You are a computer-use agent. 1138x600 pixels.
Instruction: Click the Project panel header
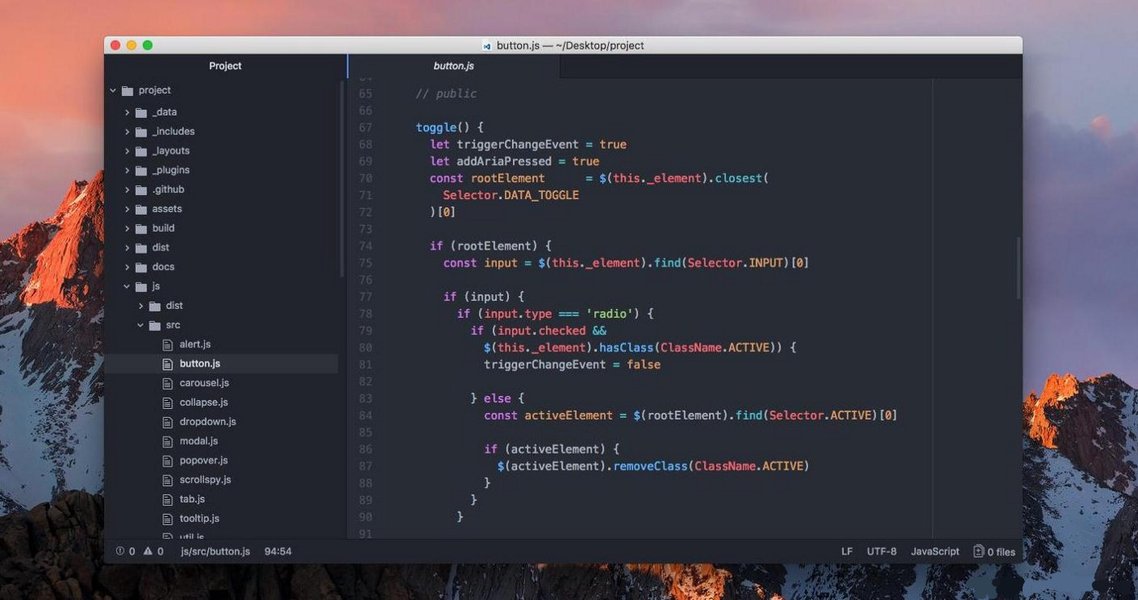(x=225, y=66)
